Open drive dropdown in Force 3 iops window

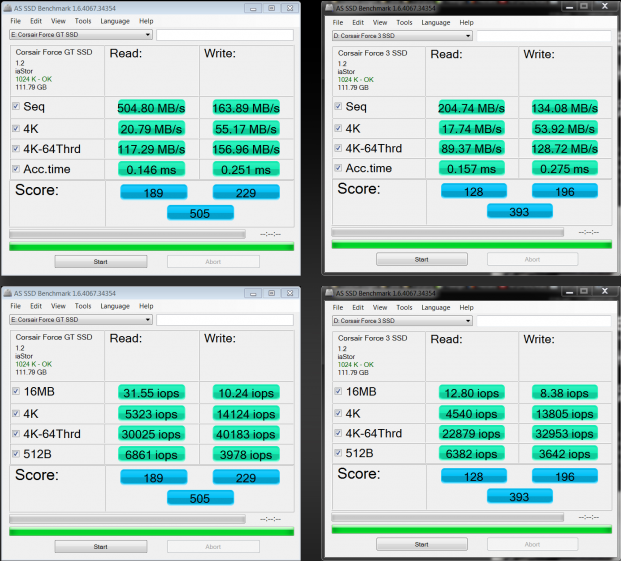(x=468, y=321)
